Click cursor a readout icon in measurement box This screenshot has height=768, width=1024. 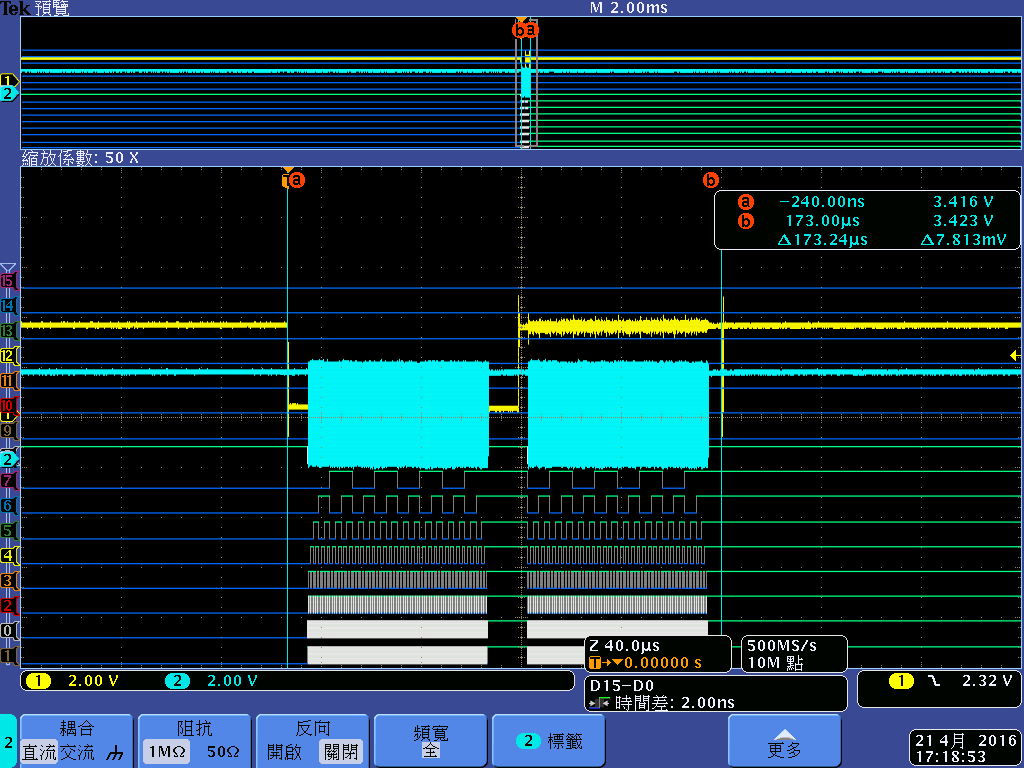[x=745, y=202]
